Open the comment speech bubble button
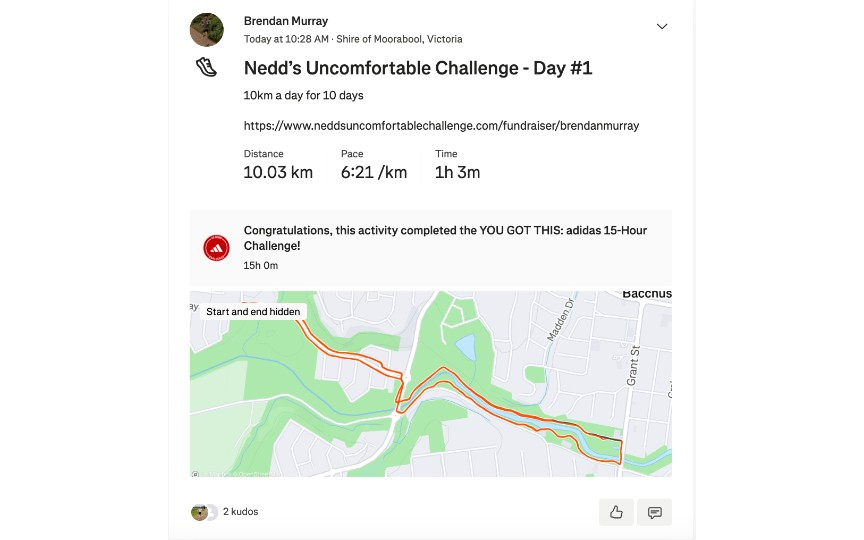 tap(655, 512)
